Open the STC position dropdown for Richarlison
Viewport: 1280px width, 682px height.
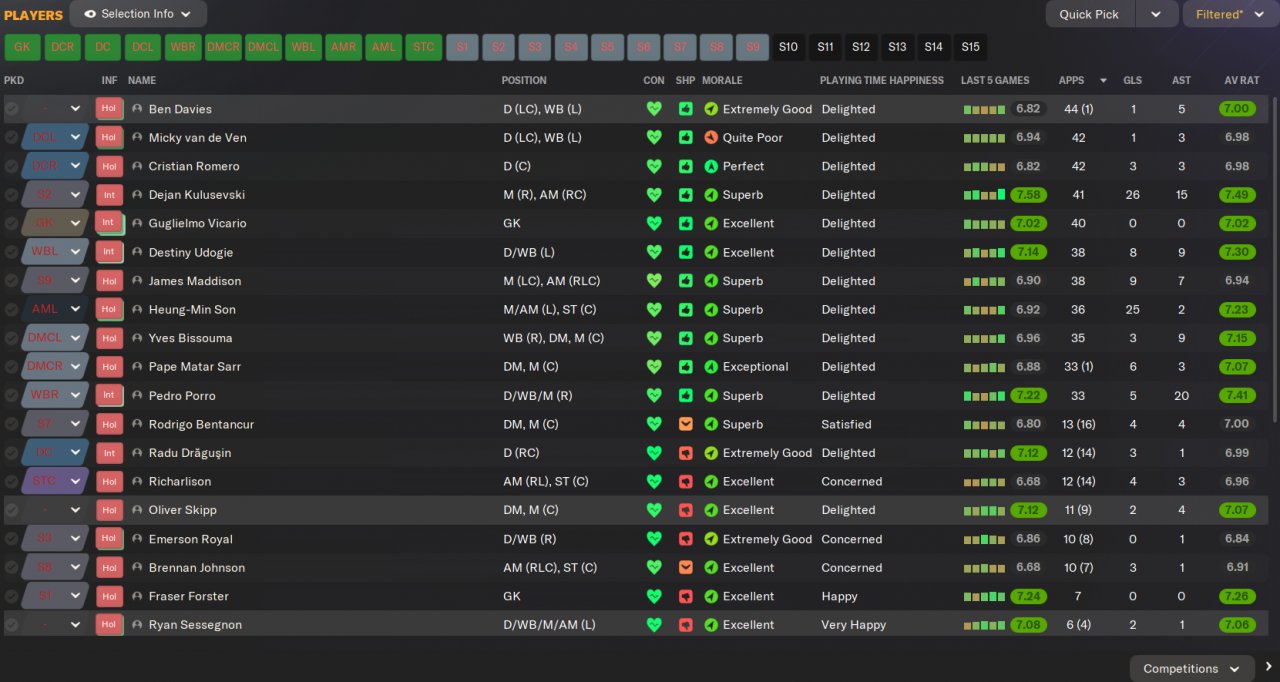(x=75, y=481)
